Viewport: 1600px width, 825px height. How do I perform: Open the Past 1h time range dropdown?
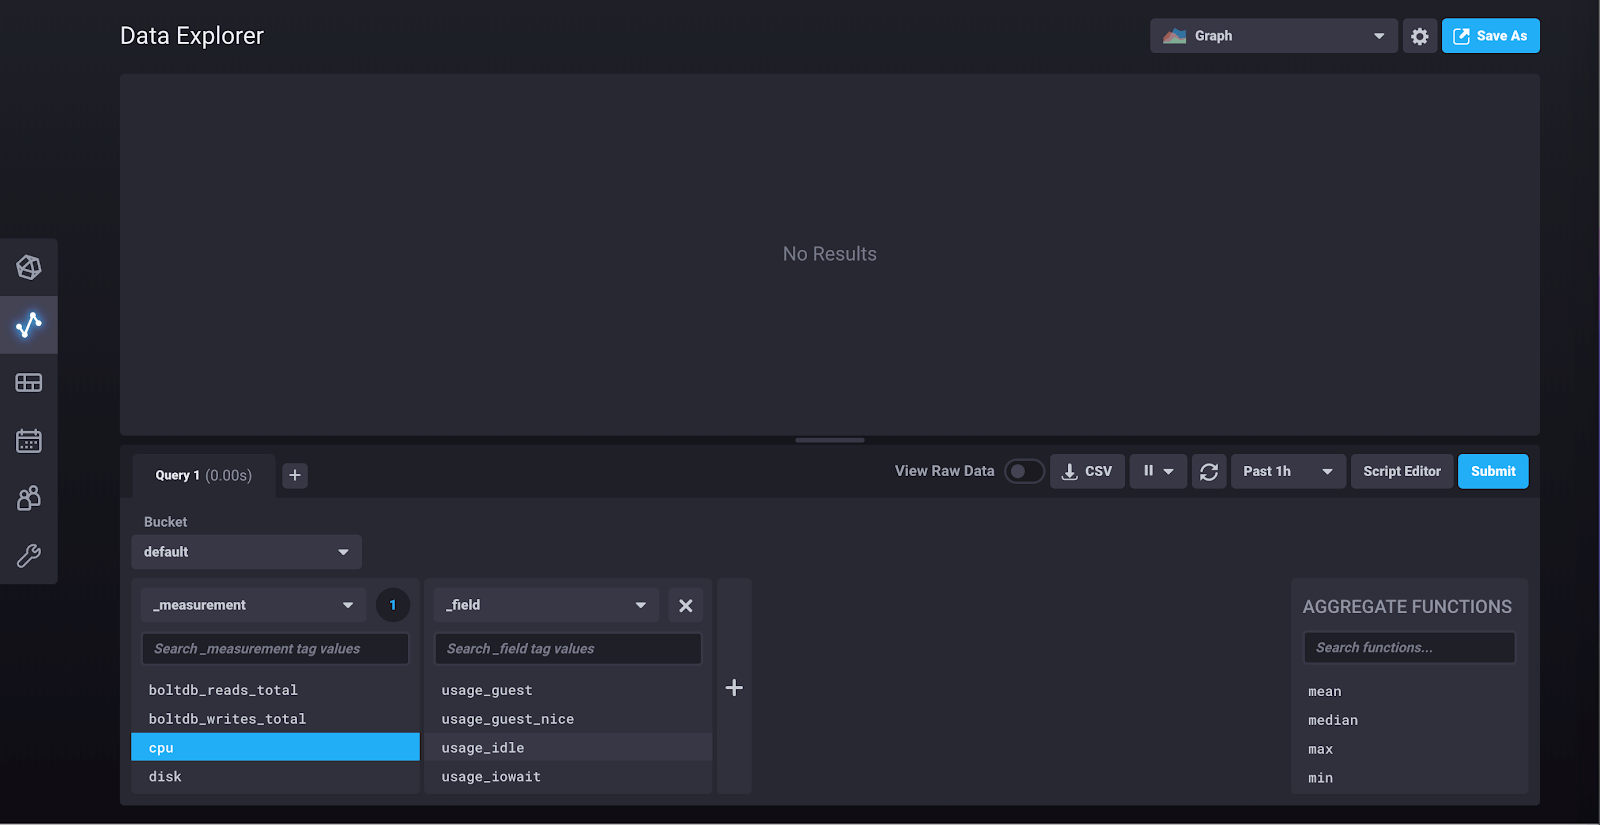[x=1288, y=471]
